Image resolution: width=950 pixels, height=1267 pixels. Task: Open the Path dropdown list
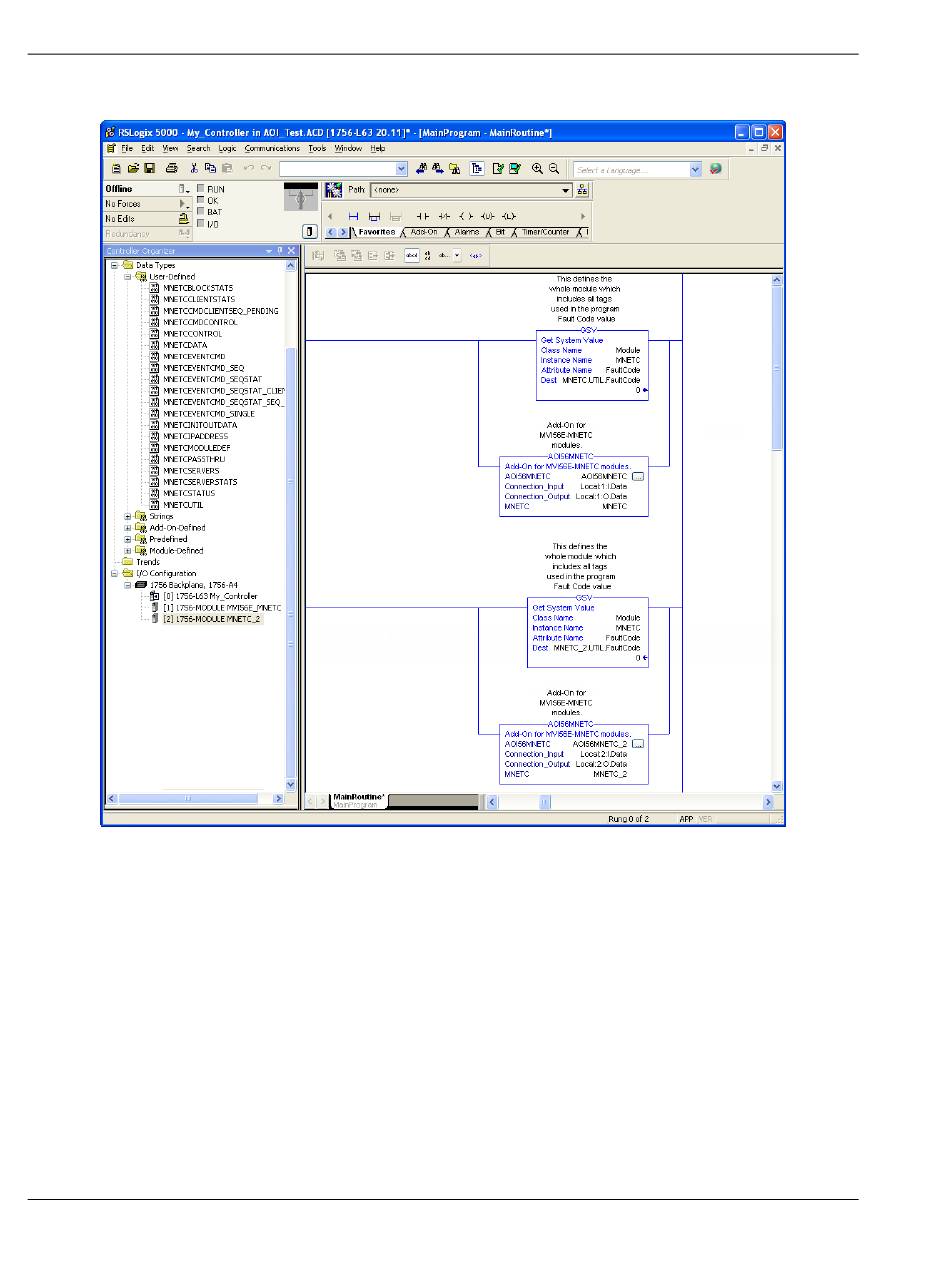pyautogui.click(x=566, y=190)
